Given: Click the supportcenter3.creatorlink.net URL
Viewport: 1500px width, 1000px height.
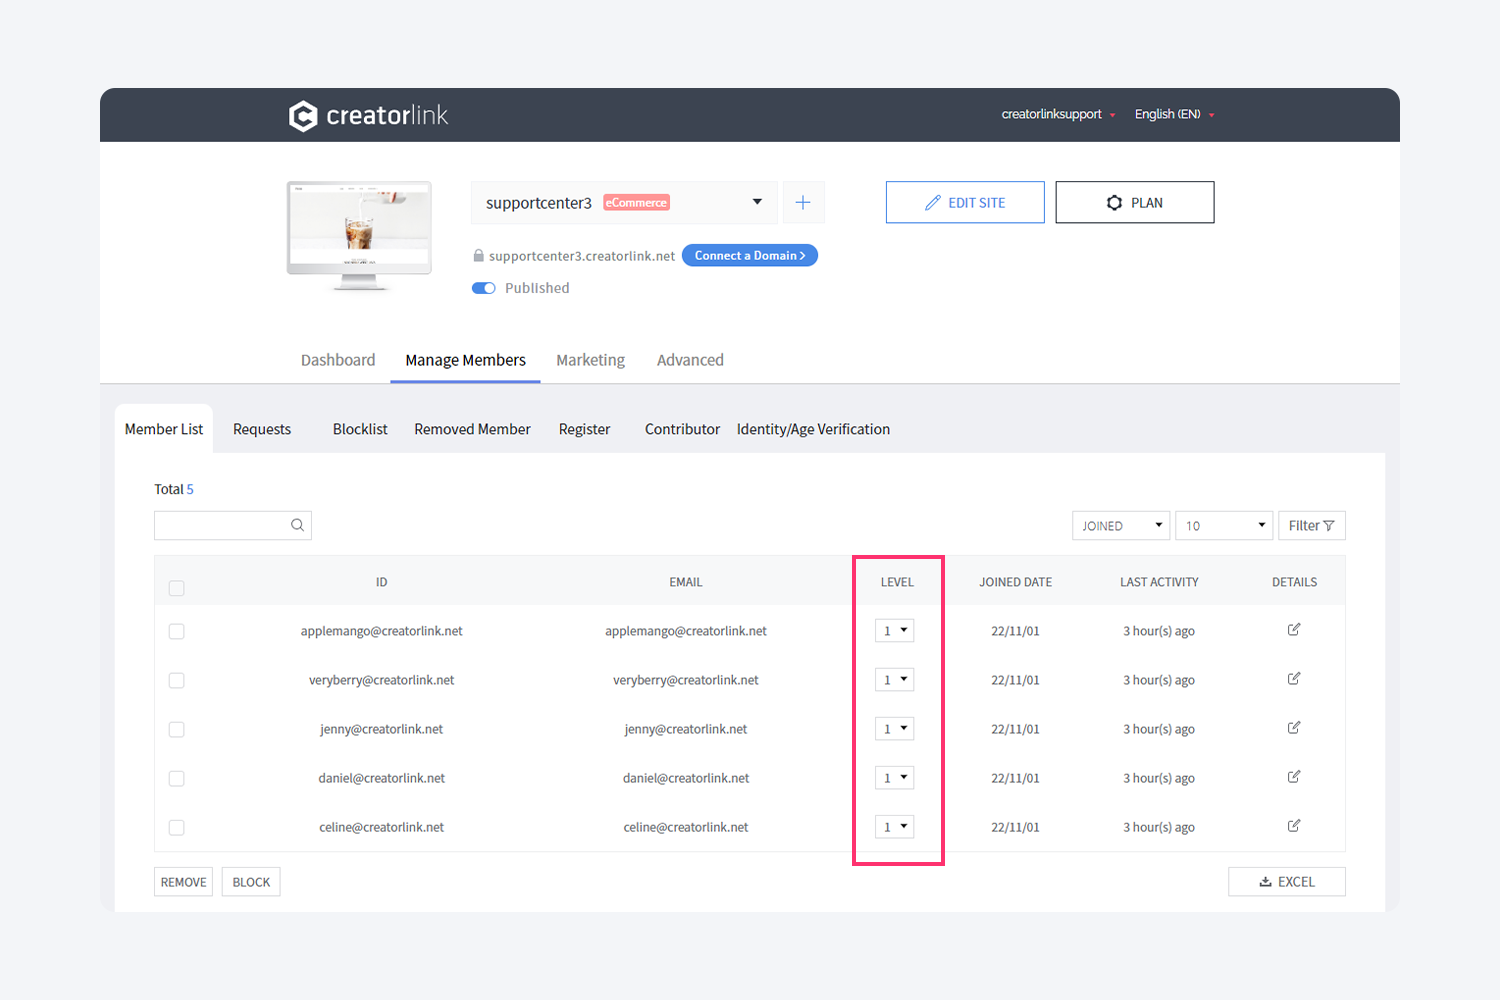Looking at the screenshot, I should point(582,256).
